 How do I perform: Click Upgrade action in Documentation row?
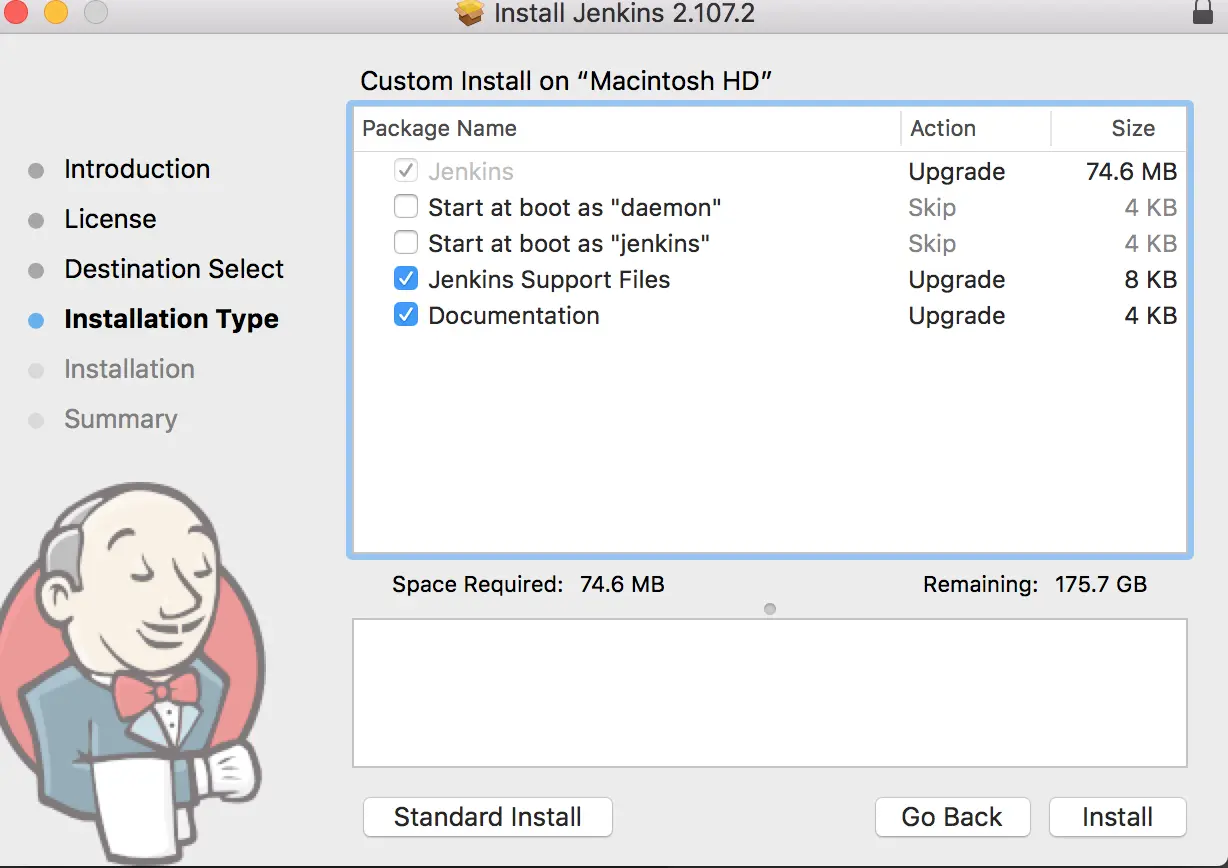tap(957, 316)
